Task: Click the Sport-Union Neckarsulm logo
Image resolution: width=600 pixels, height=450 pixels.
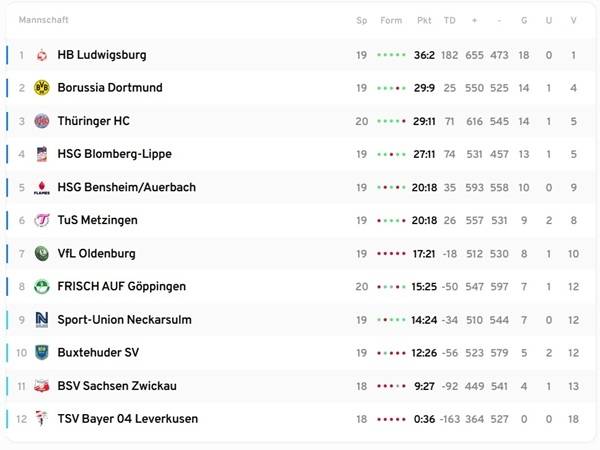Action: [x=42, y=319]
